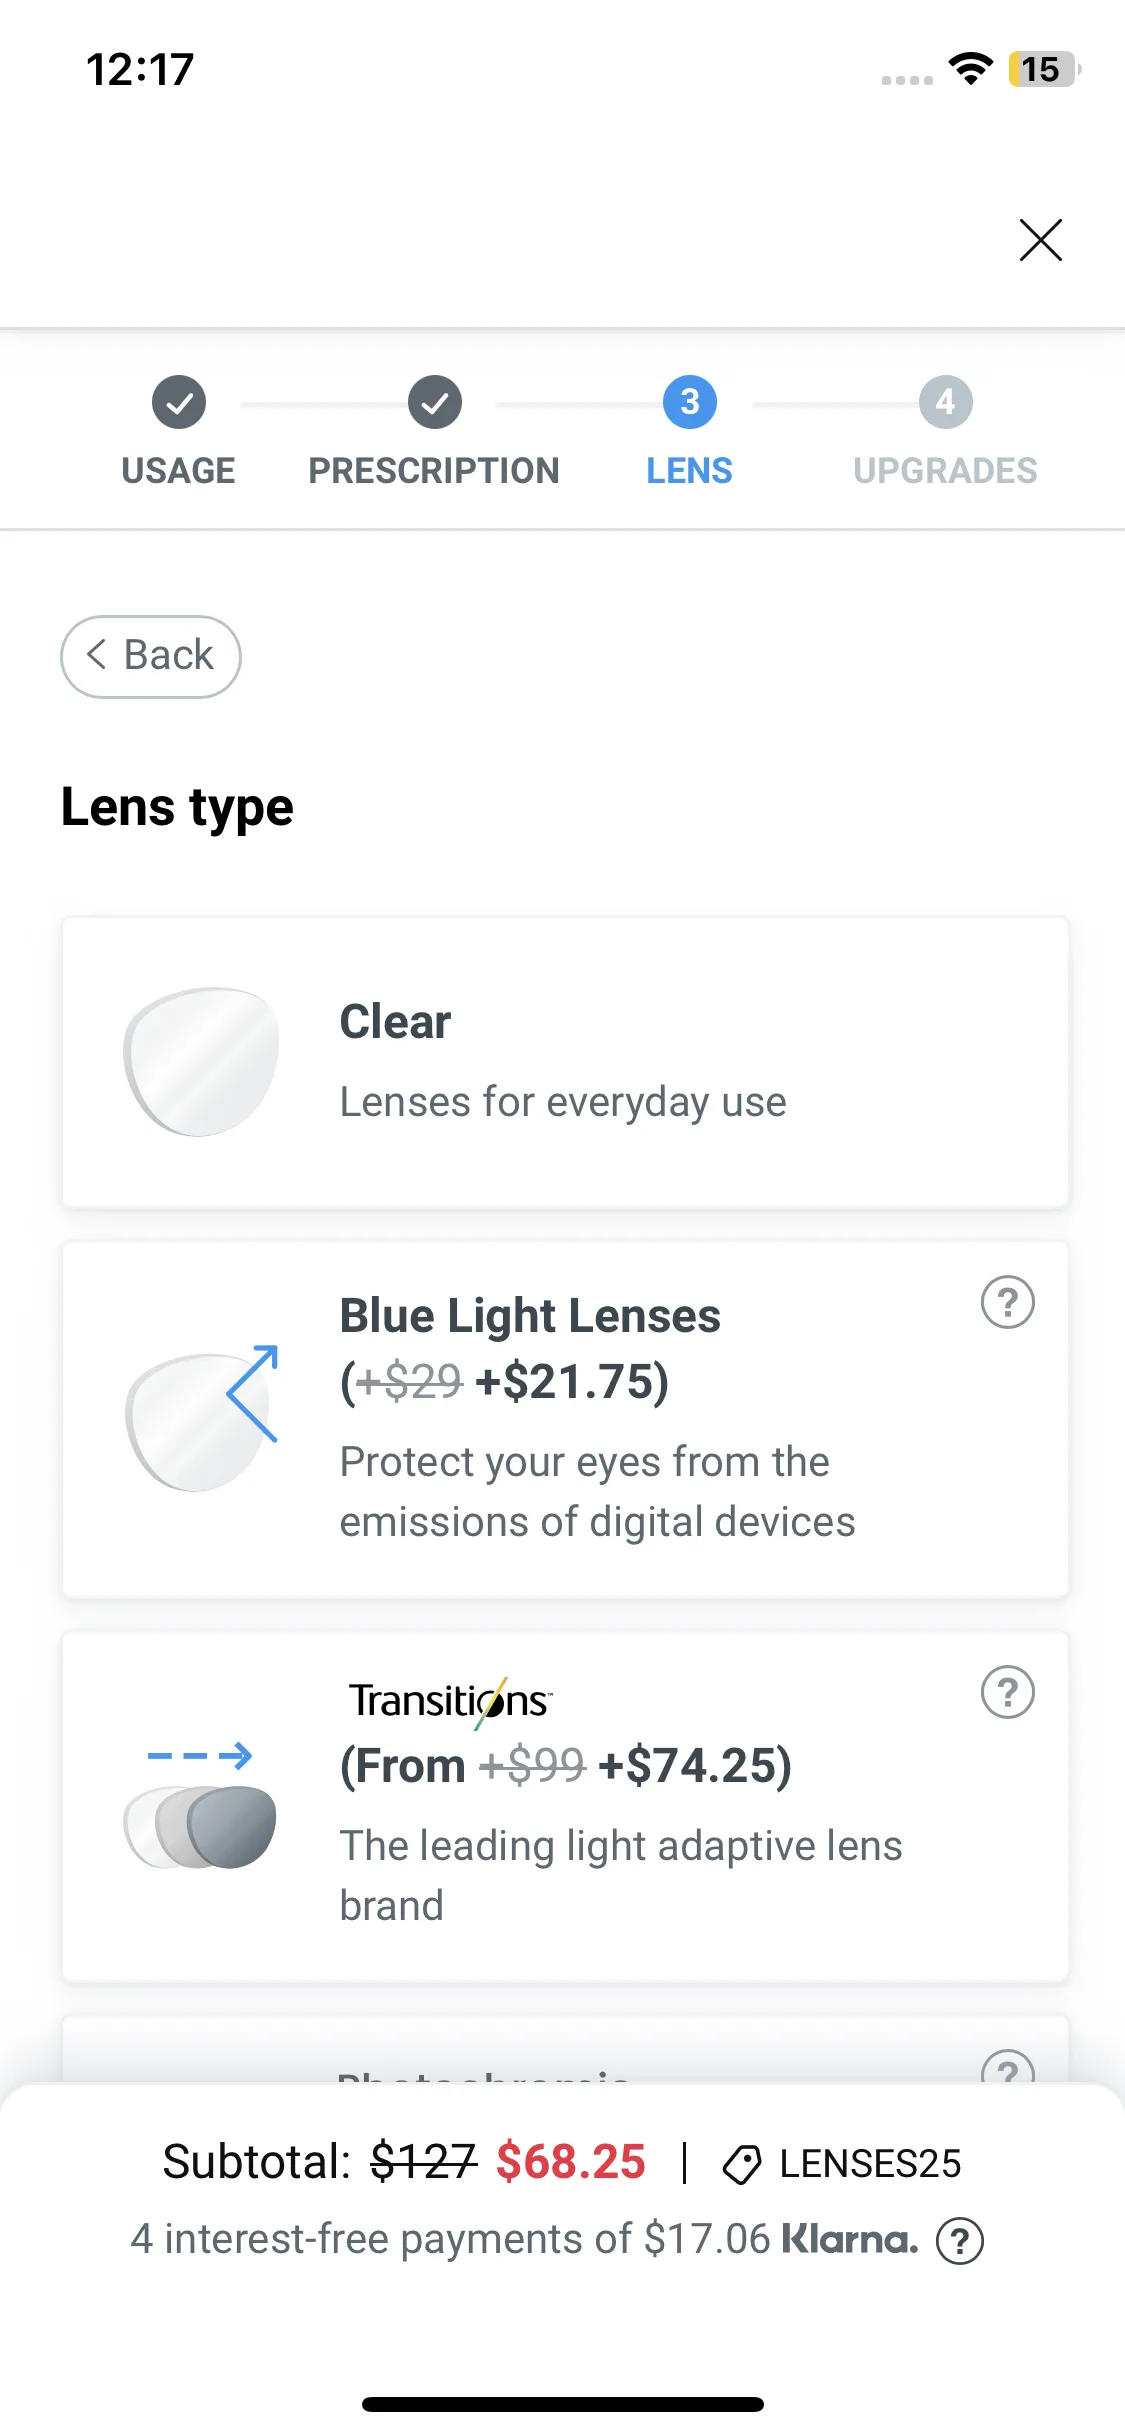
Task: Switch to the PRESCRIPTION step label
Action: click(x=434, y=471)
